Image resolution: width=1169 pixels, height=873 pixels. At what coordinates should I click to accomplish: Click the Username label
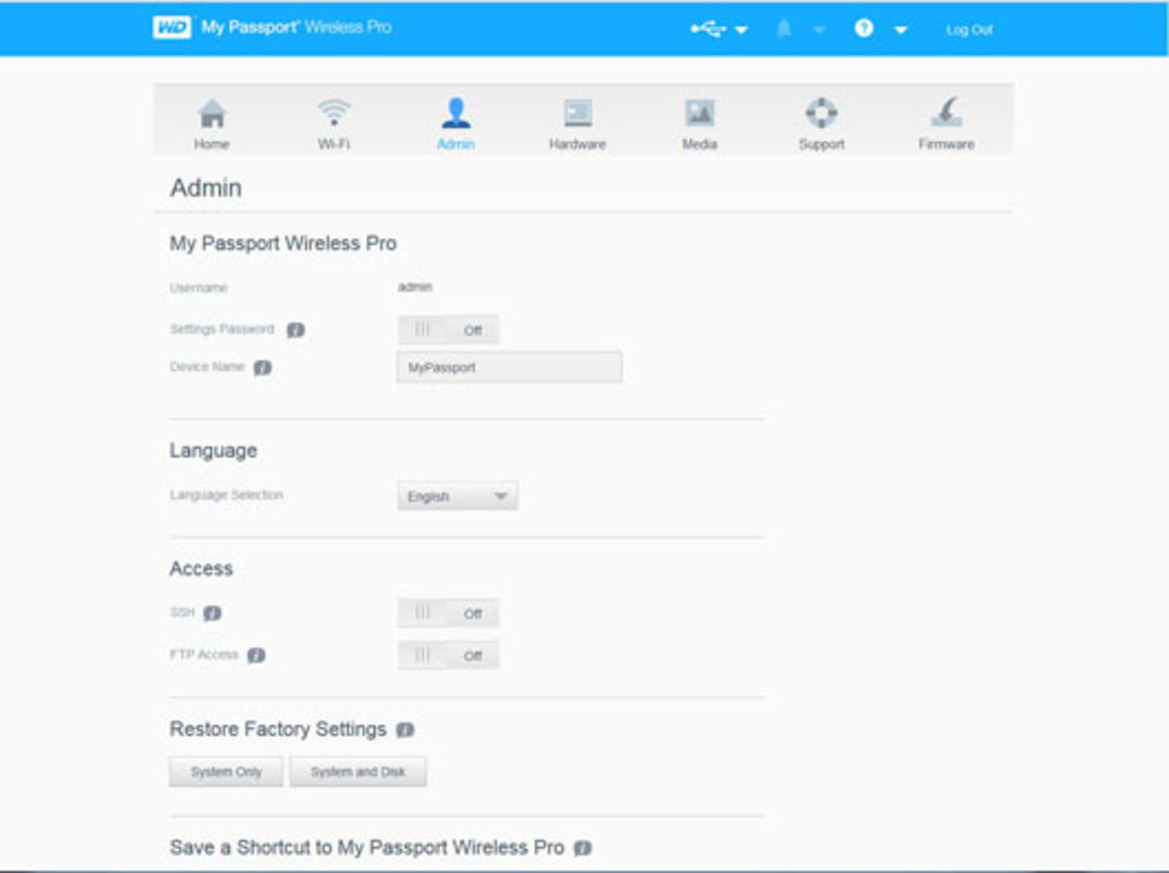click(x=198, y=288)
